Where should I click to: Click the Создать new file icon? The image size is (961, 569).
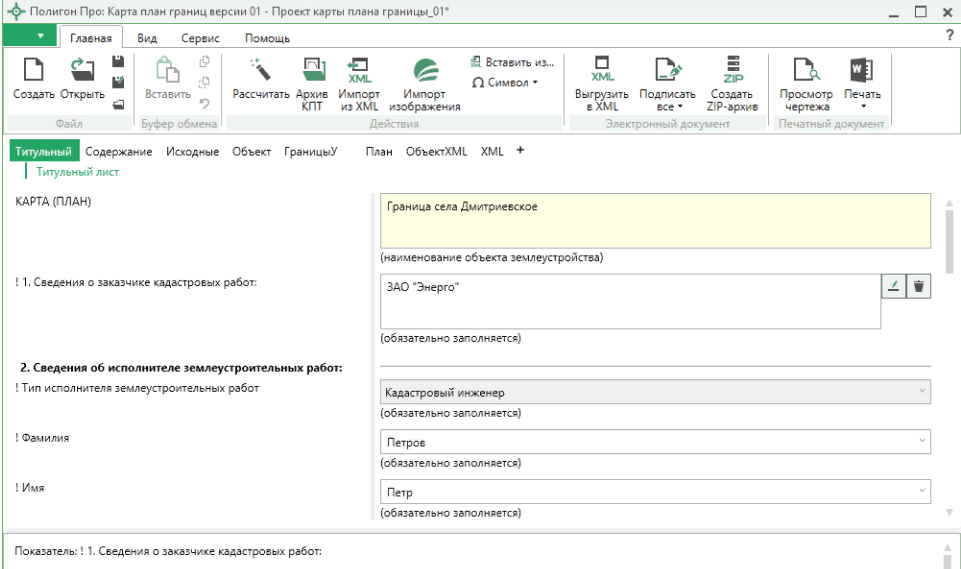point(33,70)
